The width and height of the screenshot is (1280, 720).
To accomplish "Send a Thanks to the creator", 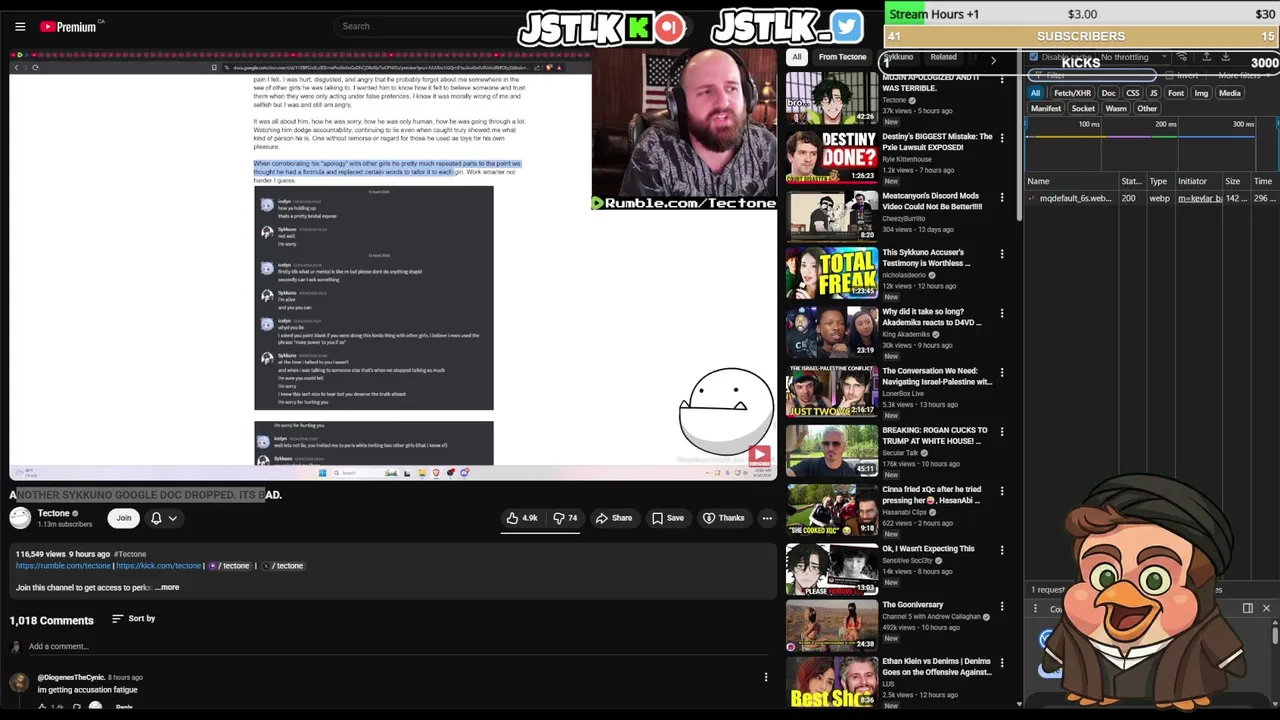I will [723, 518].
